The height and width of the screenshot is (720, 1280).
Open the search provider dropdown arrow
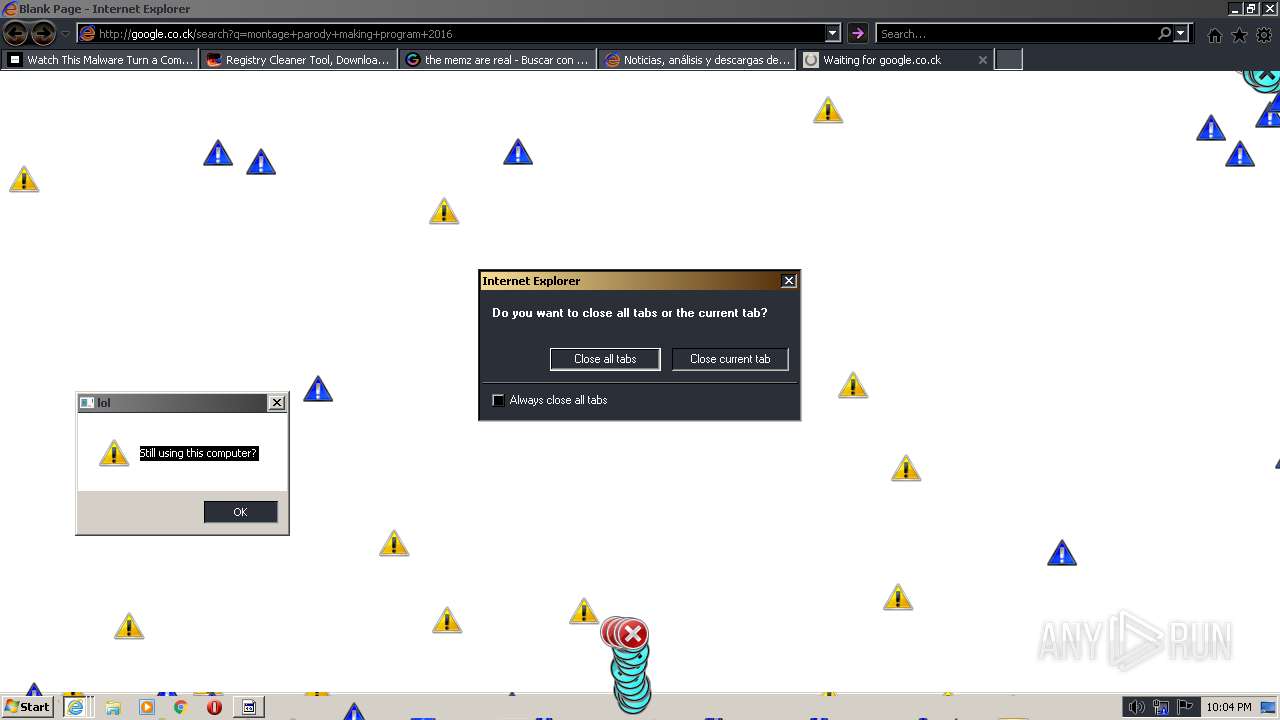pyautogui.click(x=1181, y=34)
